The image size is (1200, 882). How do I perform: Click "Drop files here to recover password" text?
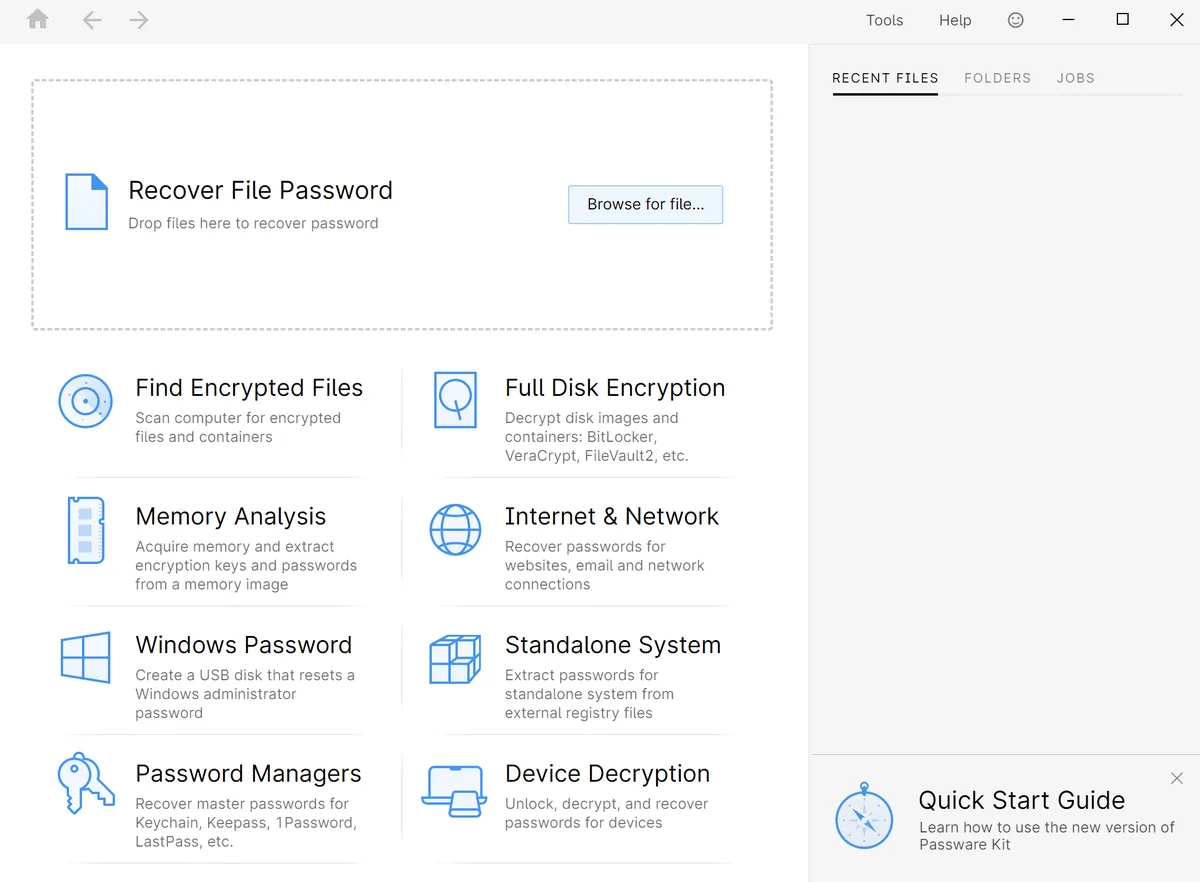pyautogui.click(x=253, y=223)
